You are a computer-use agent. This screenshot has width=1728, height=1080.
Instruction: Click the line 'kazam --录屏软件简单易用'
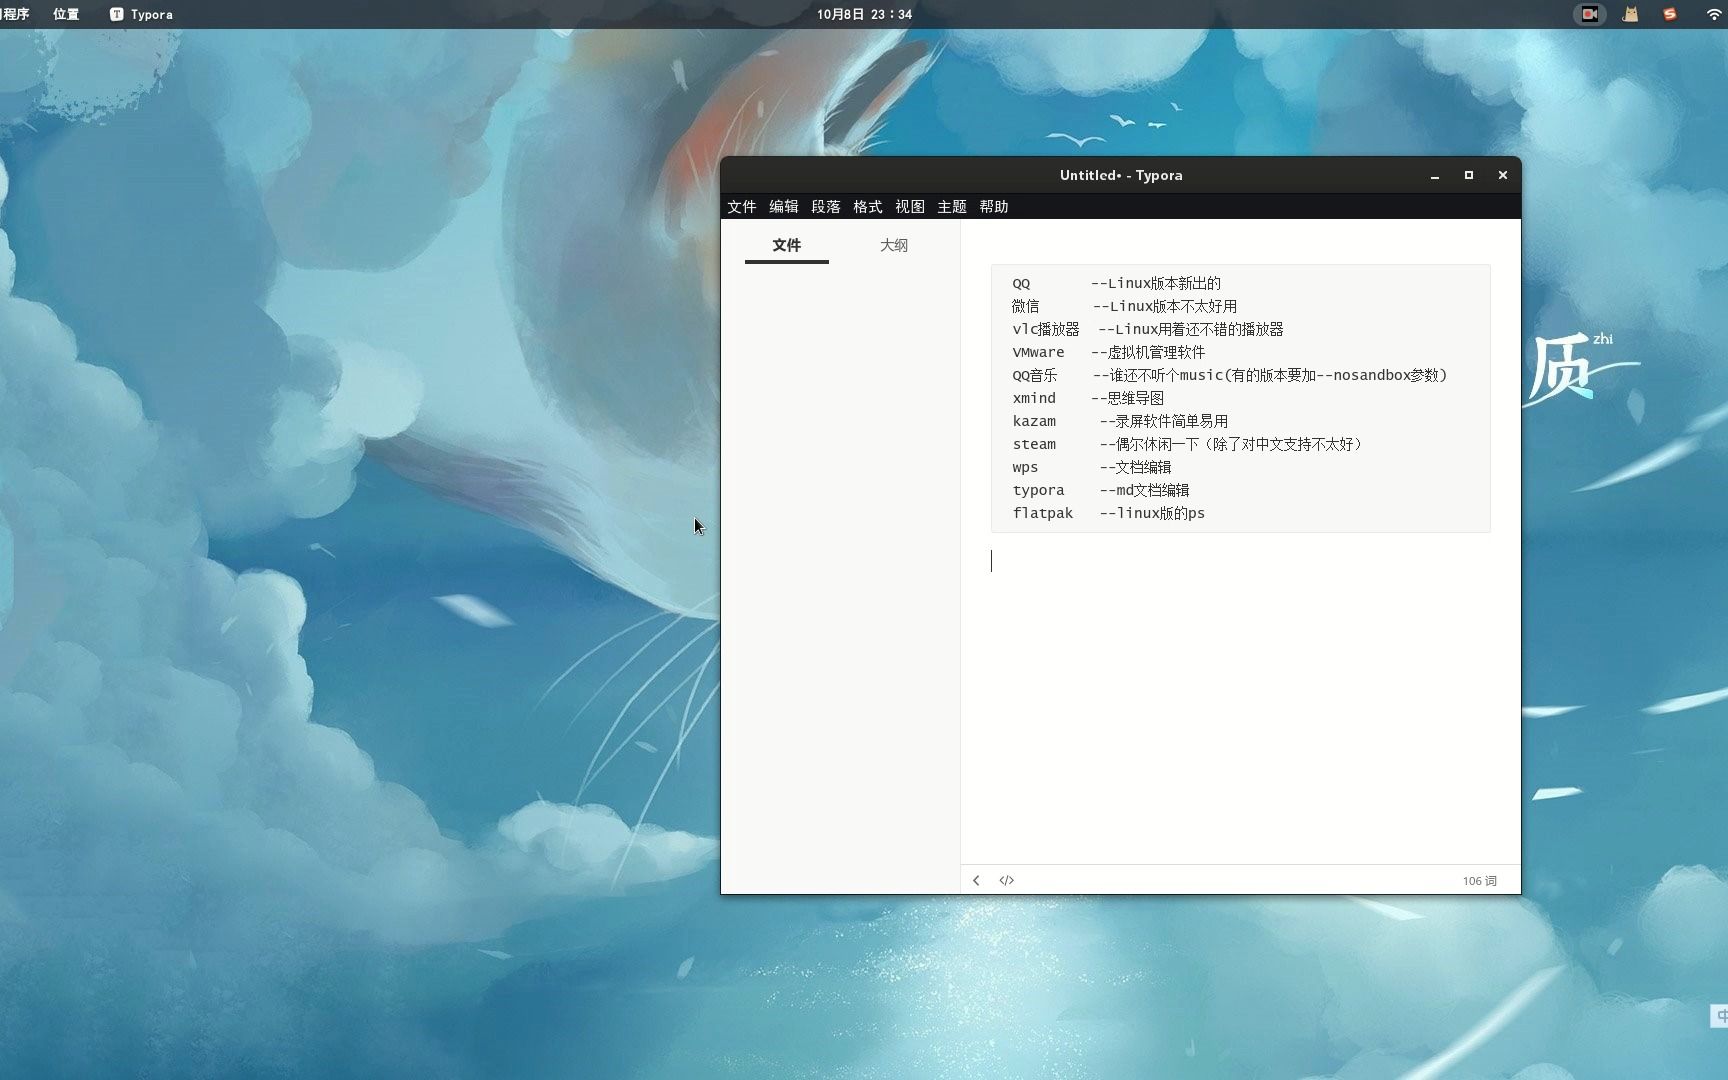1120,421
